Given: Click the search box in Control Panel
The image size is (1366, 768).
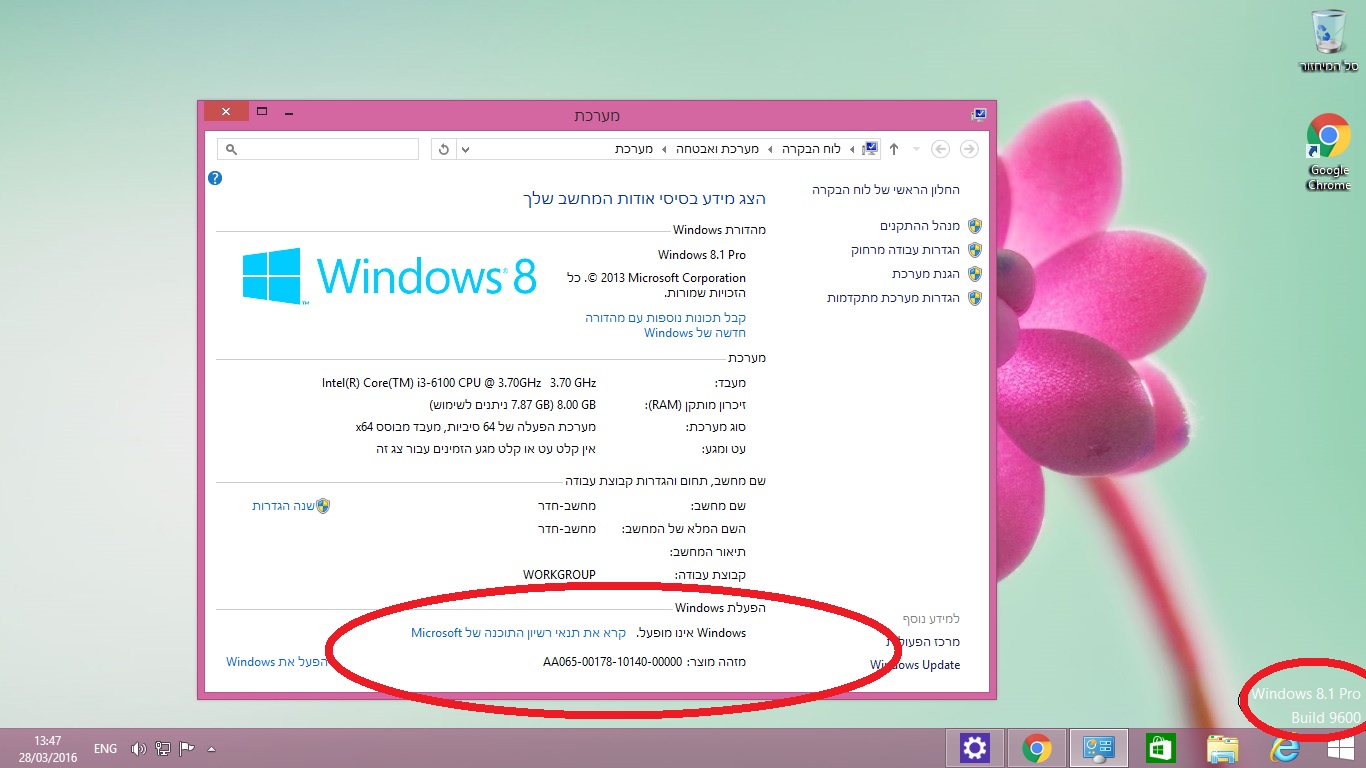Looking at the screenshot, I should click(318, 149).
